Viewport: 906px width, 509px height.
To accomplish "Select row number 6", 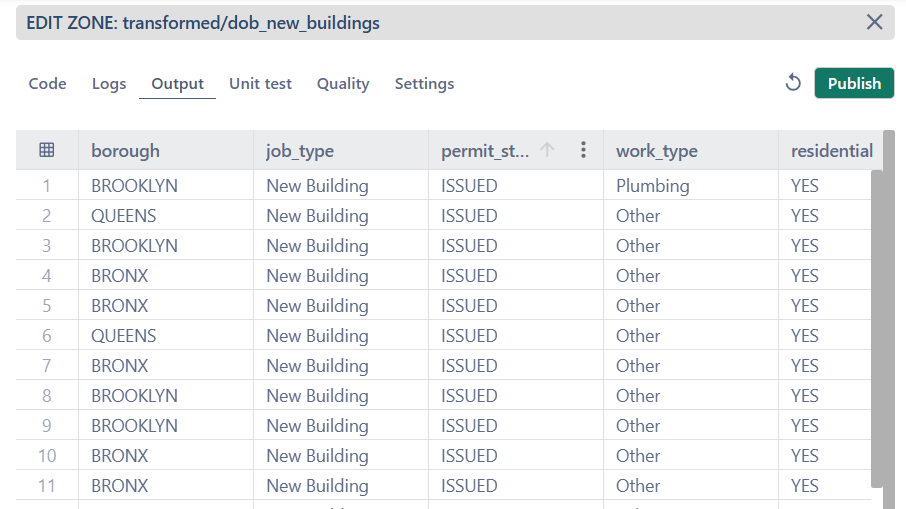I will click(47, 336).
